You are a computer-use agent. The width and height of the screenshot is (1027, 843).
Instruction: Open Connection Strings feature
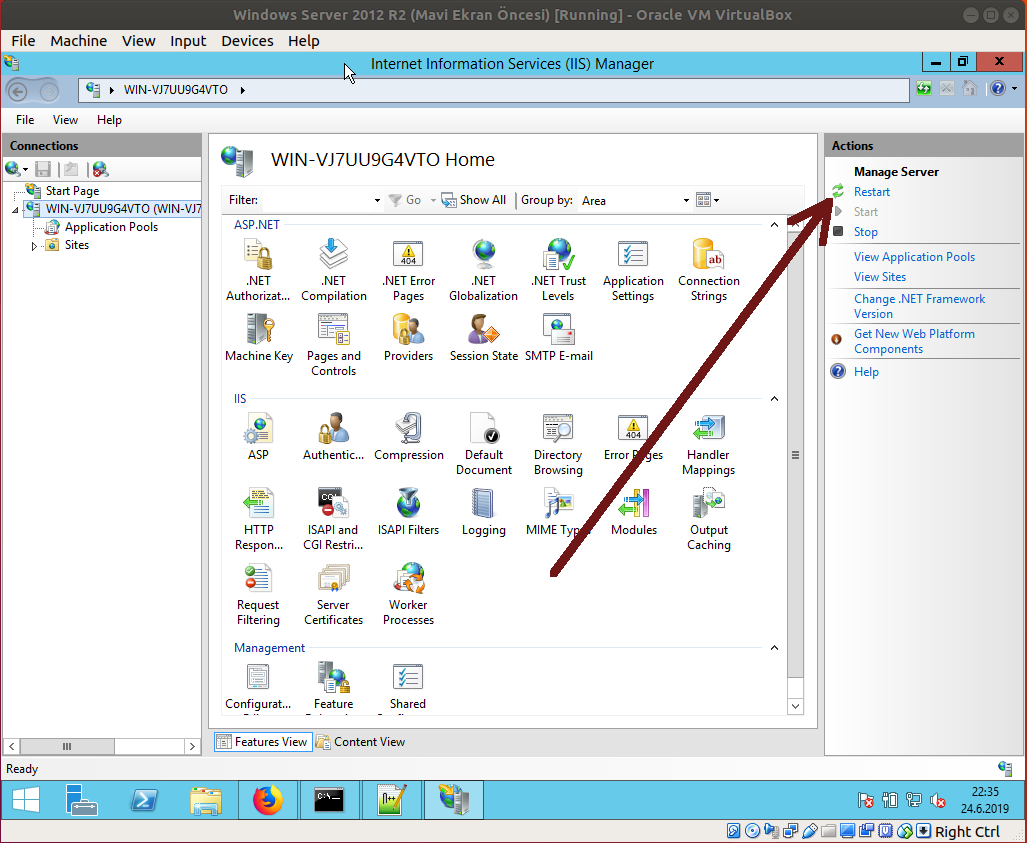(x=709, y=270)
